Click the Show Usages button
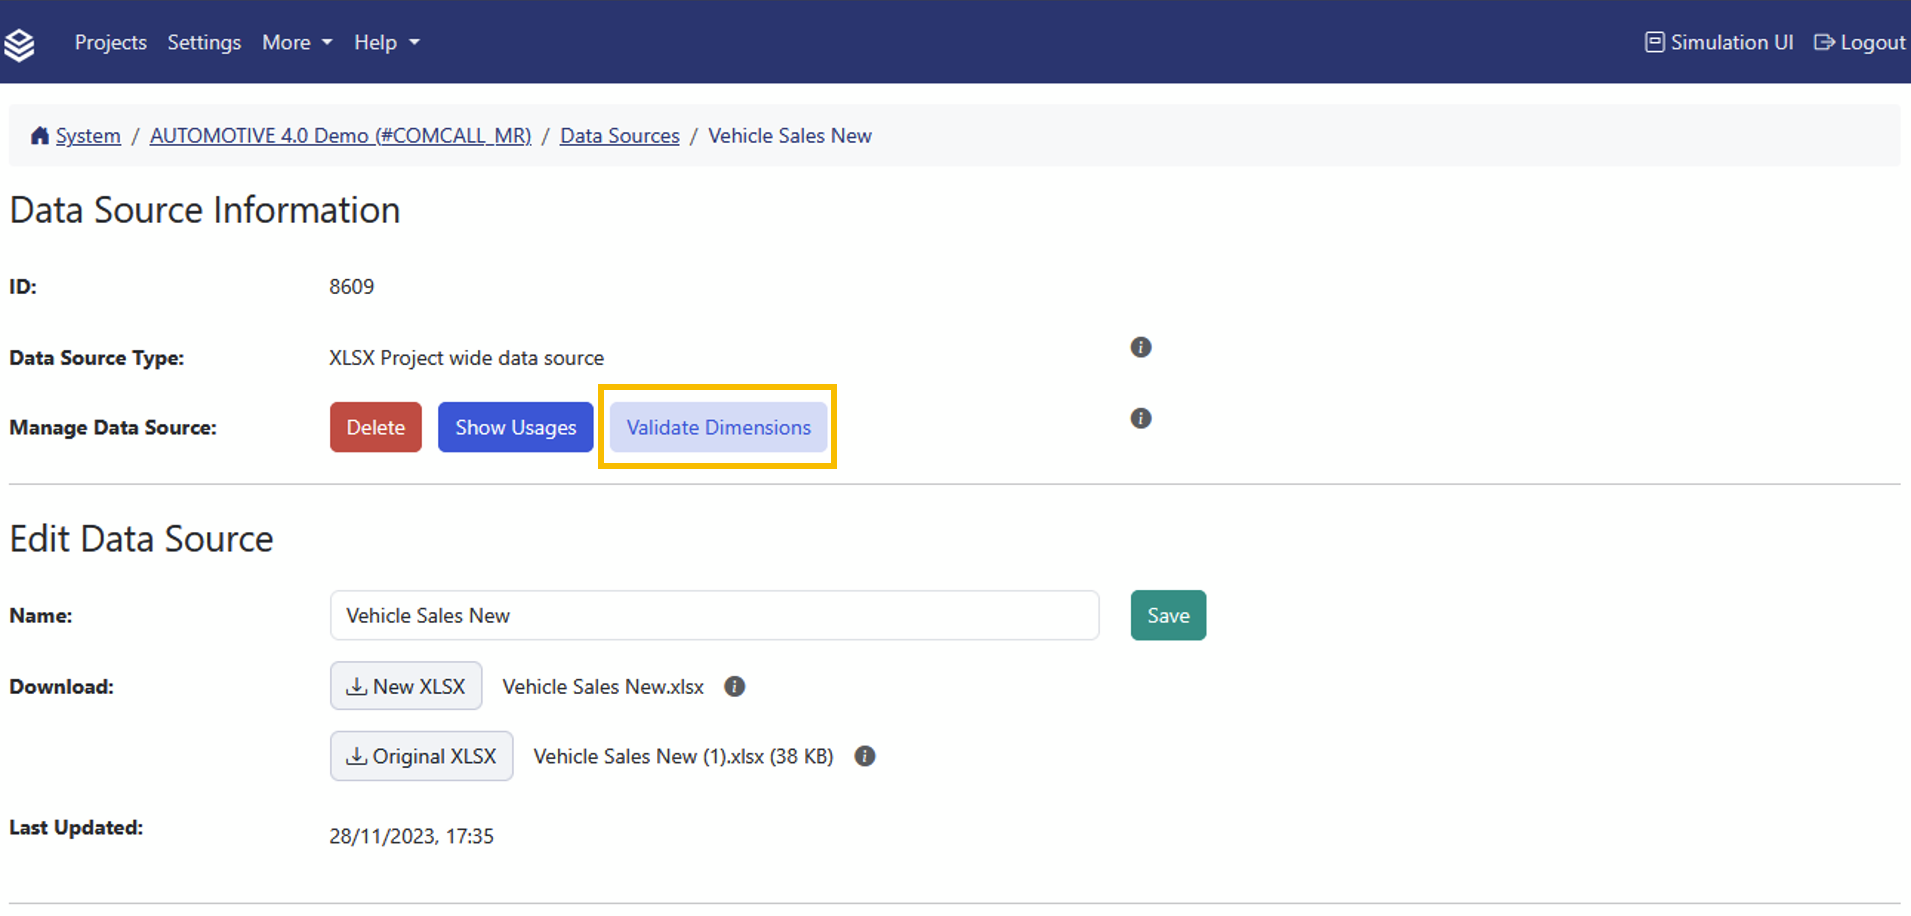Screen dimensions: 1911x916 tap(515, 427)
